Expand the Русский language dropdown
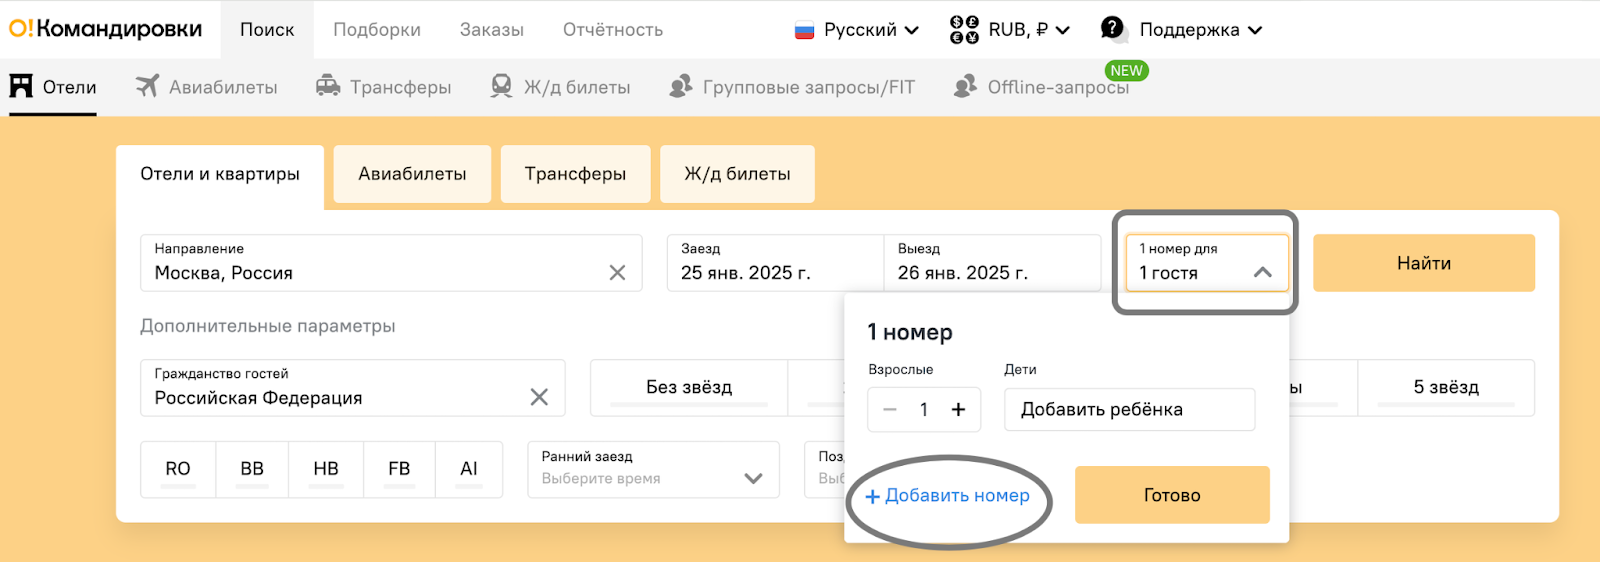 pyautogui.click(x=857, y=30)
